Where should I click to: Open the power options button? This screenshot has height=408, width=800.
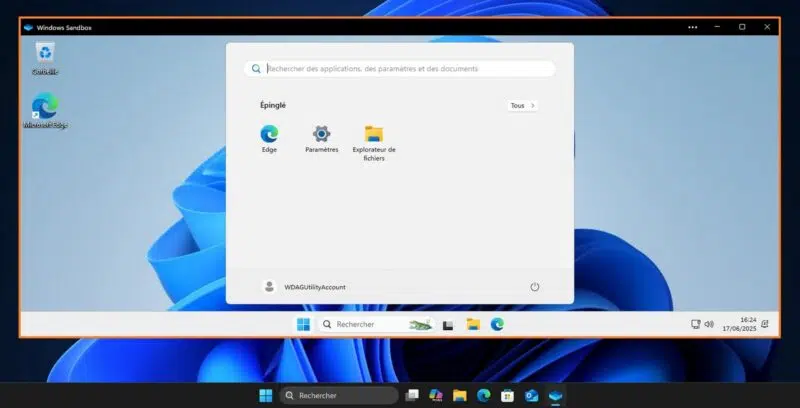point(534,287)
